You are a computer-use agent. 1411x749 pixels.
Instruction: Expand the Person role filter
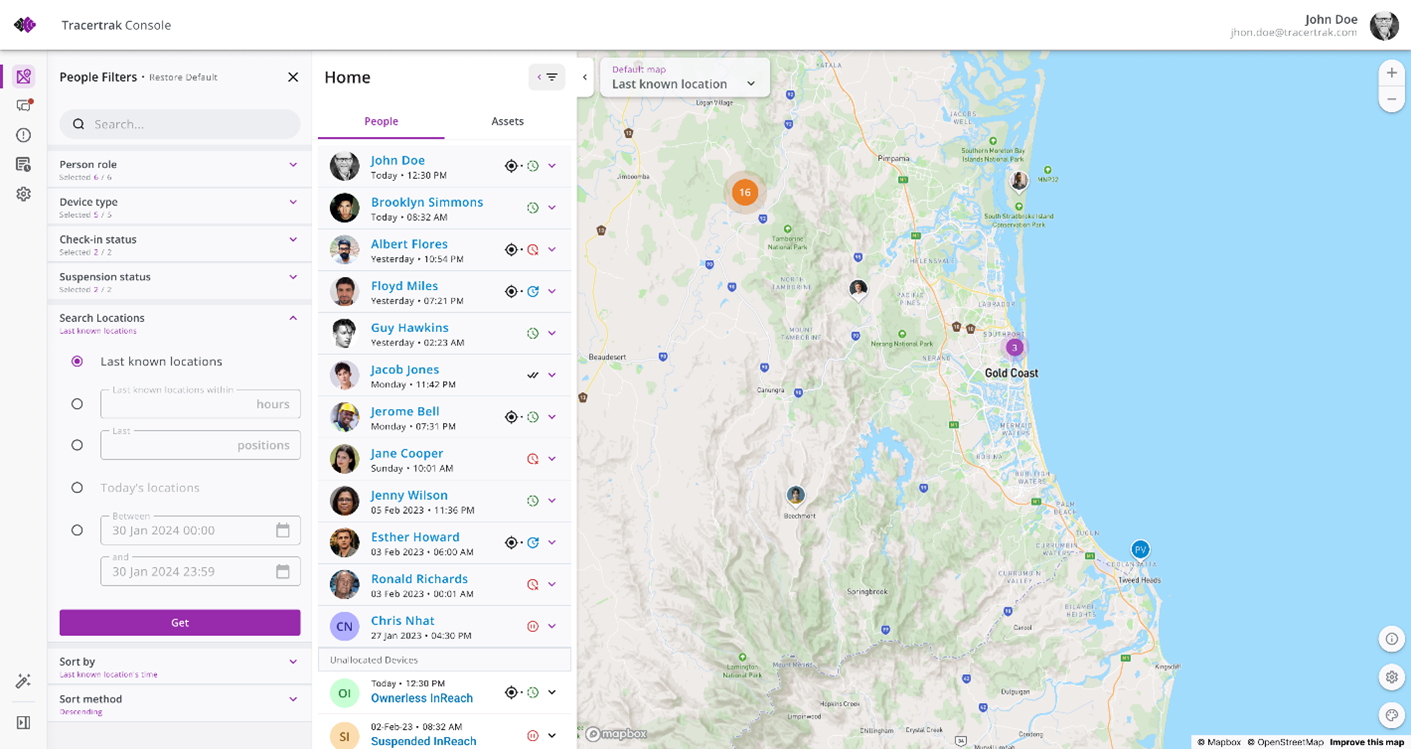coord(293,165)
